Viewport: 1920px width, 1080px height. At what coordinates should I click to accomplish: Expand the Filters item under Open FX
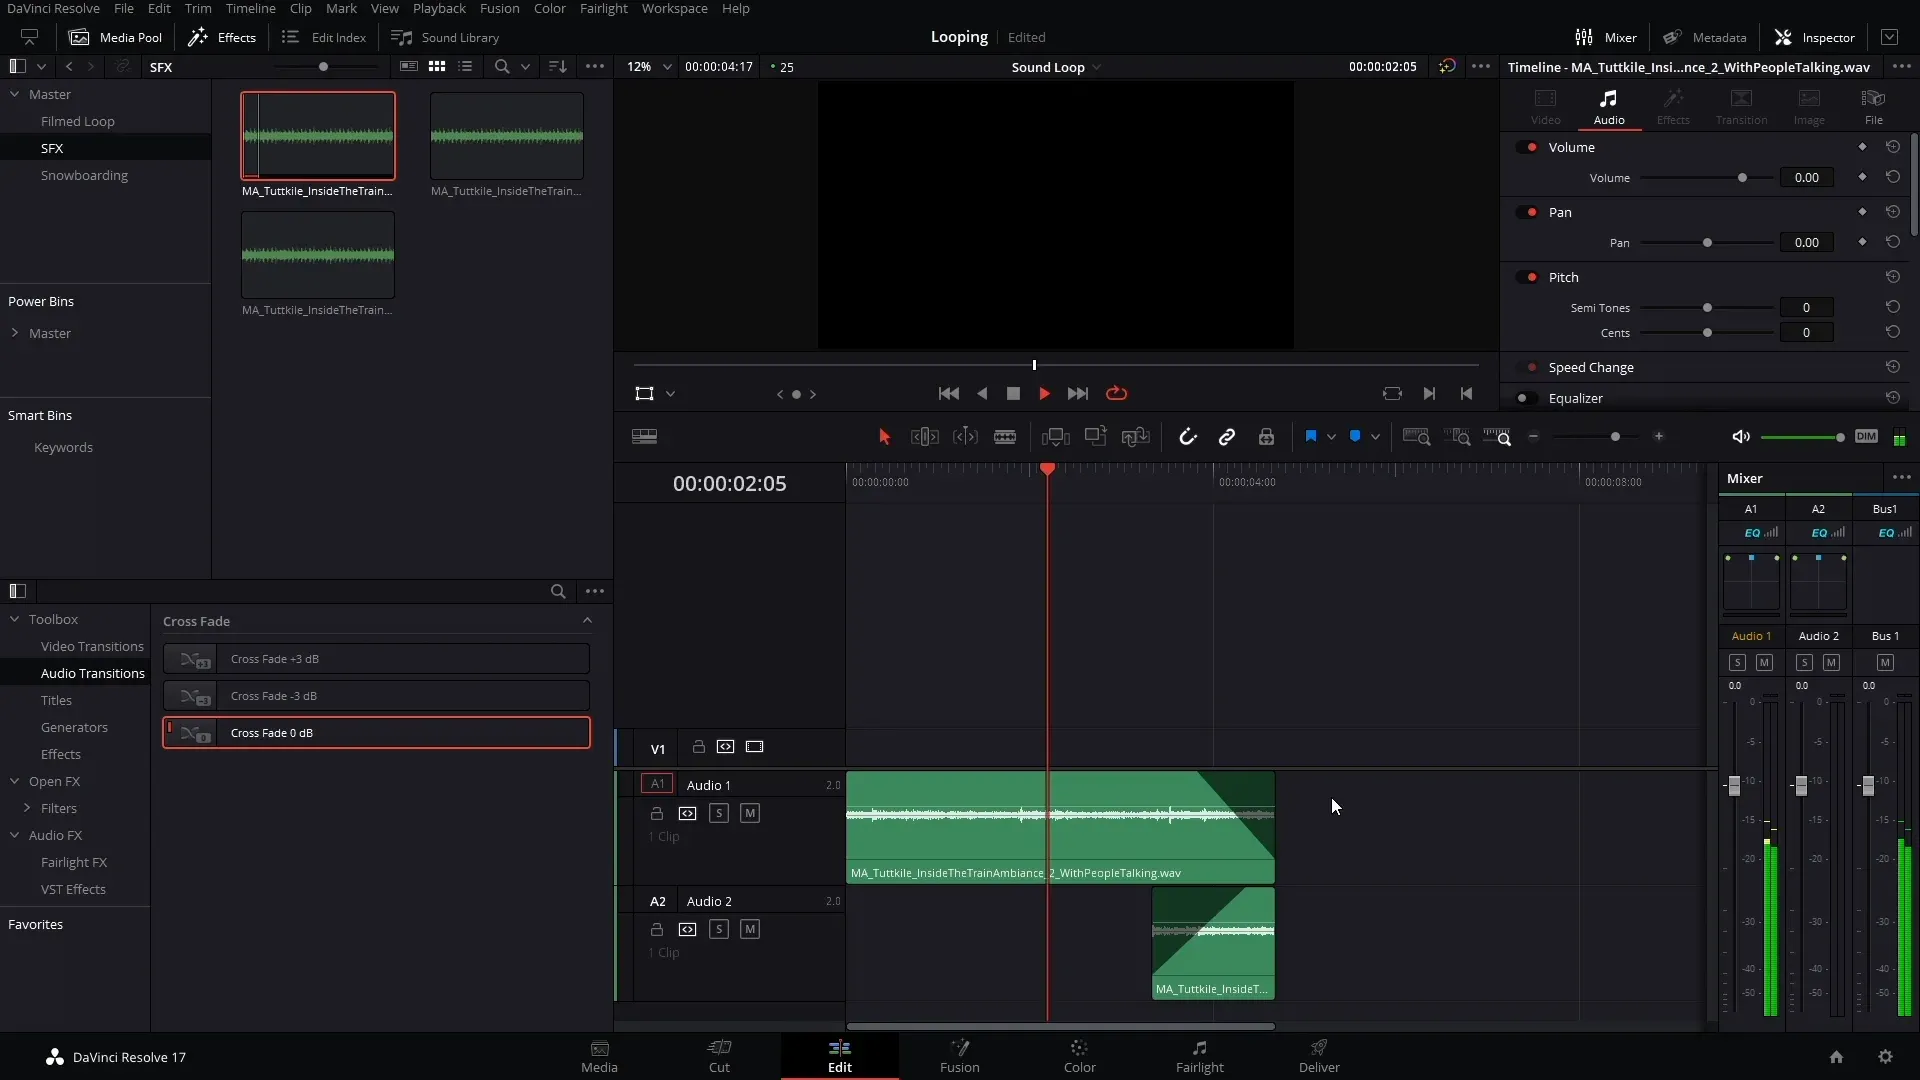pos(27,808)
